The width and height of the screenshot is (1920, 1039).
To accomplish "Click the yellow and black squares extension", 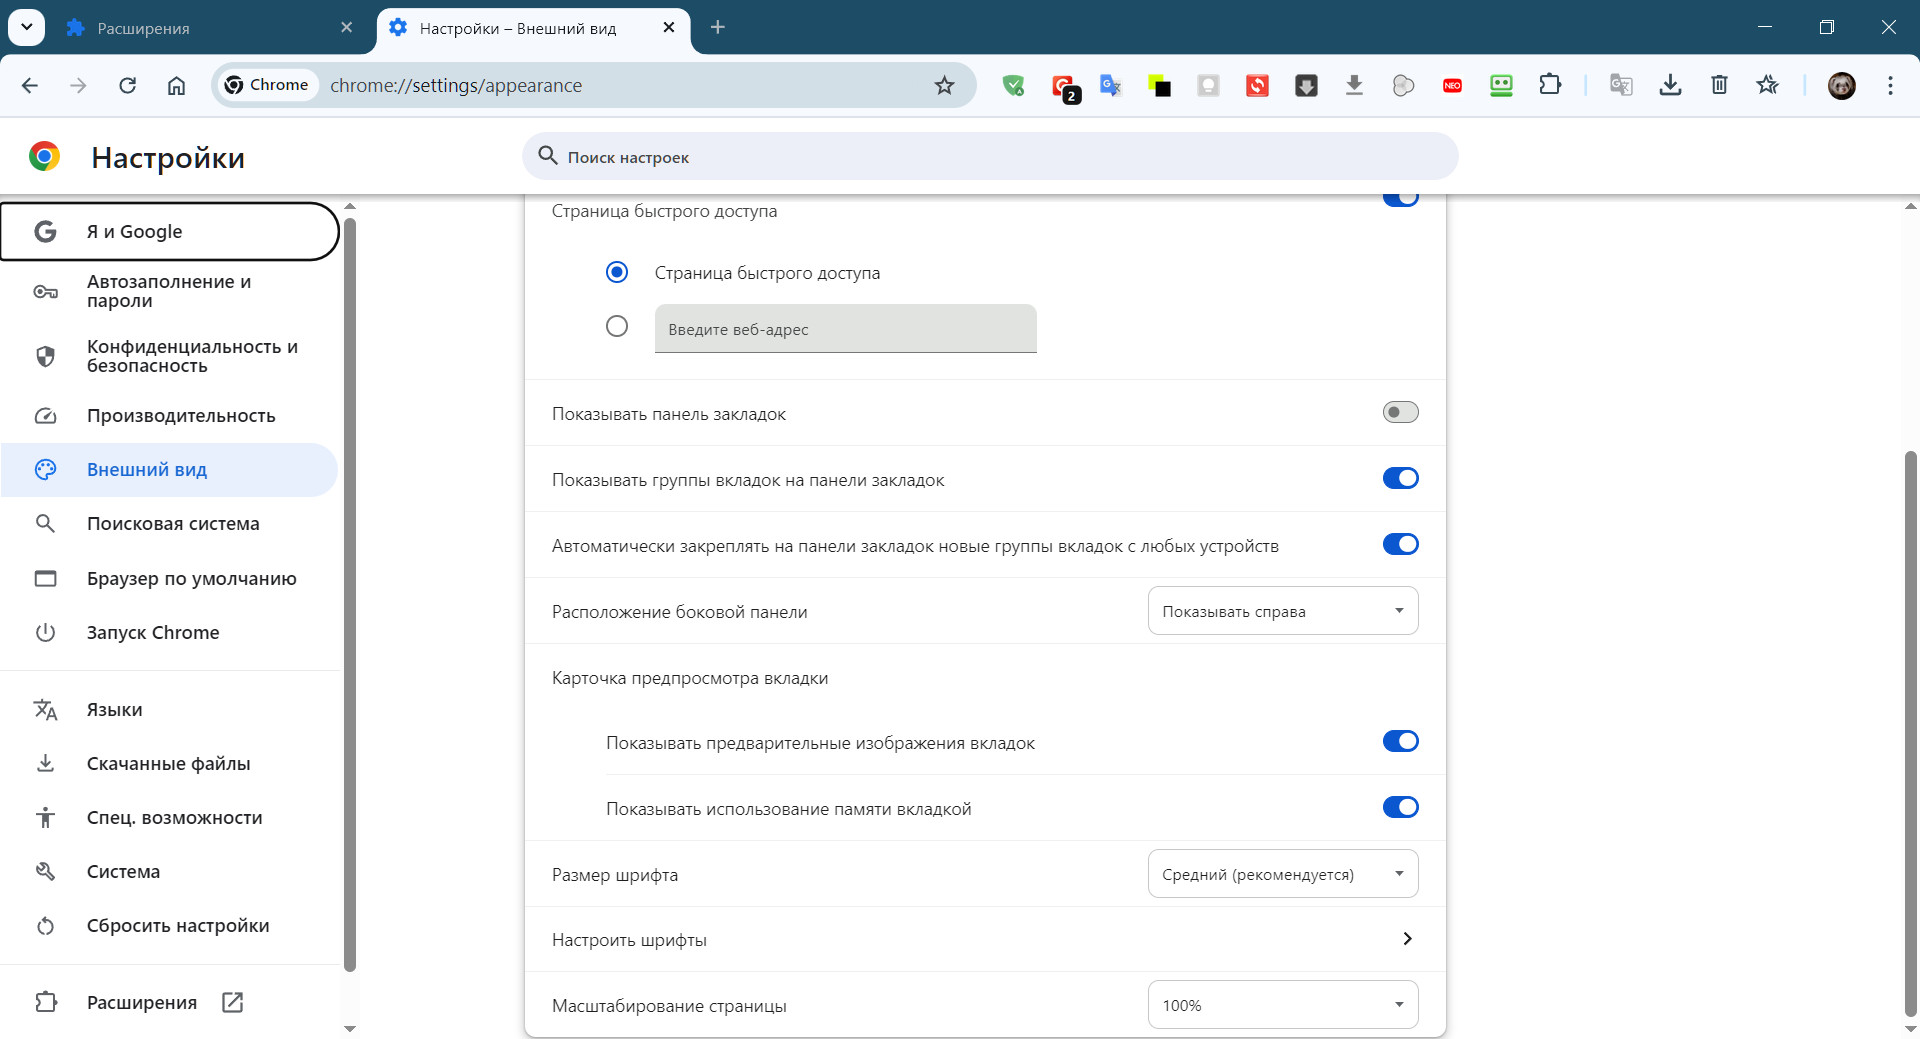I will point(1160,86).
